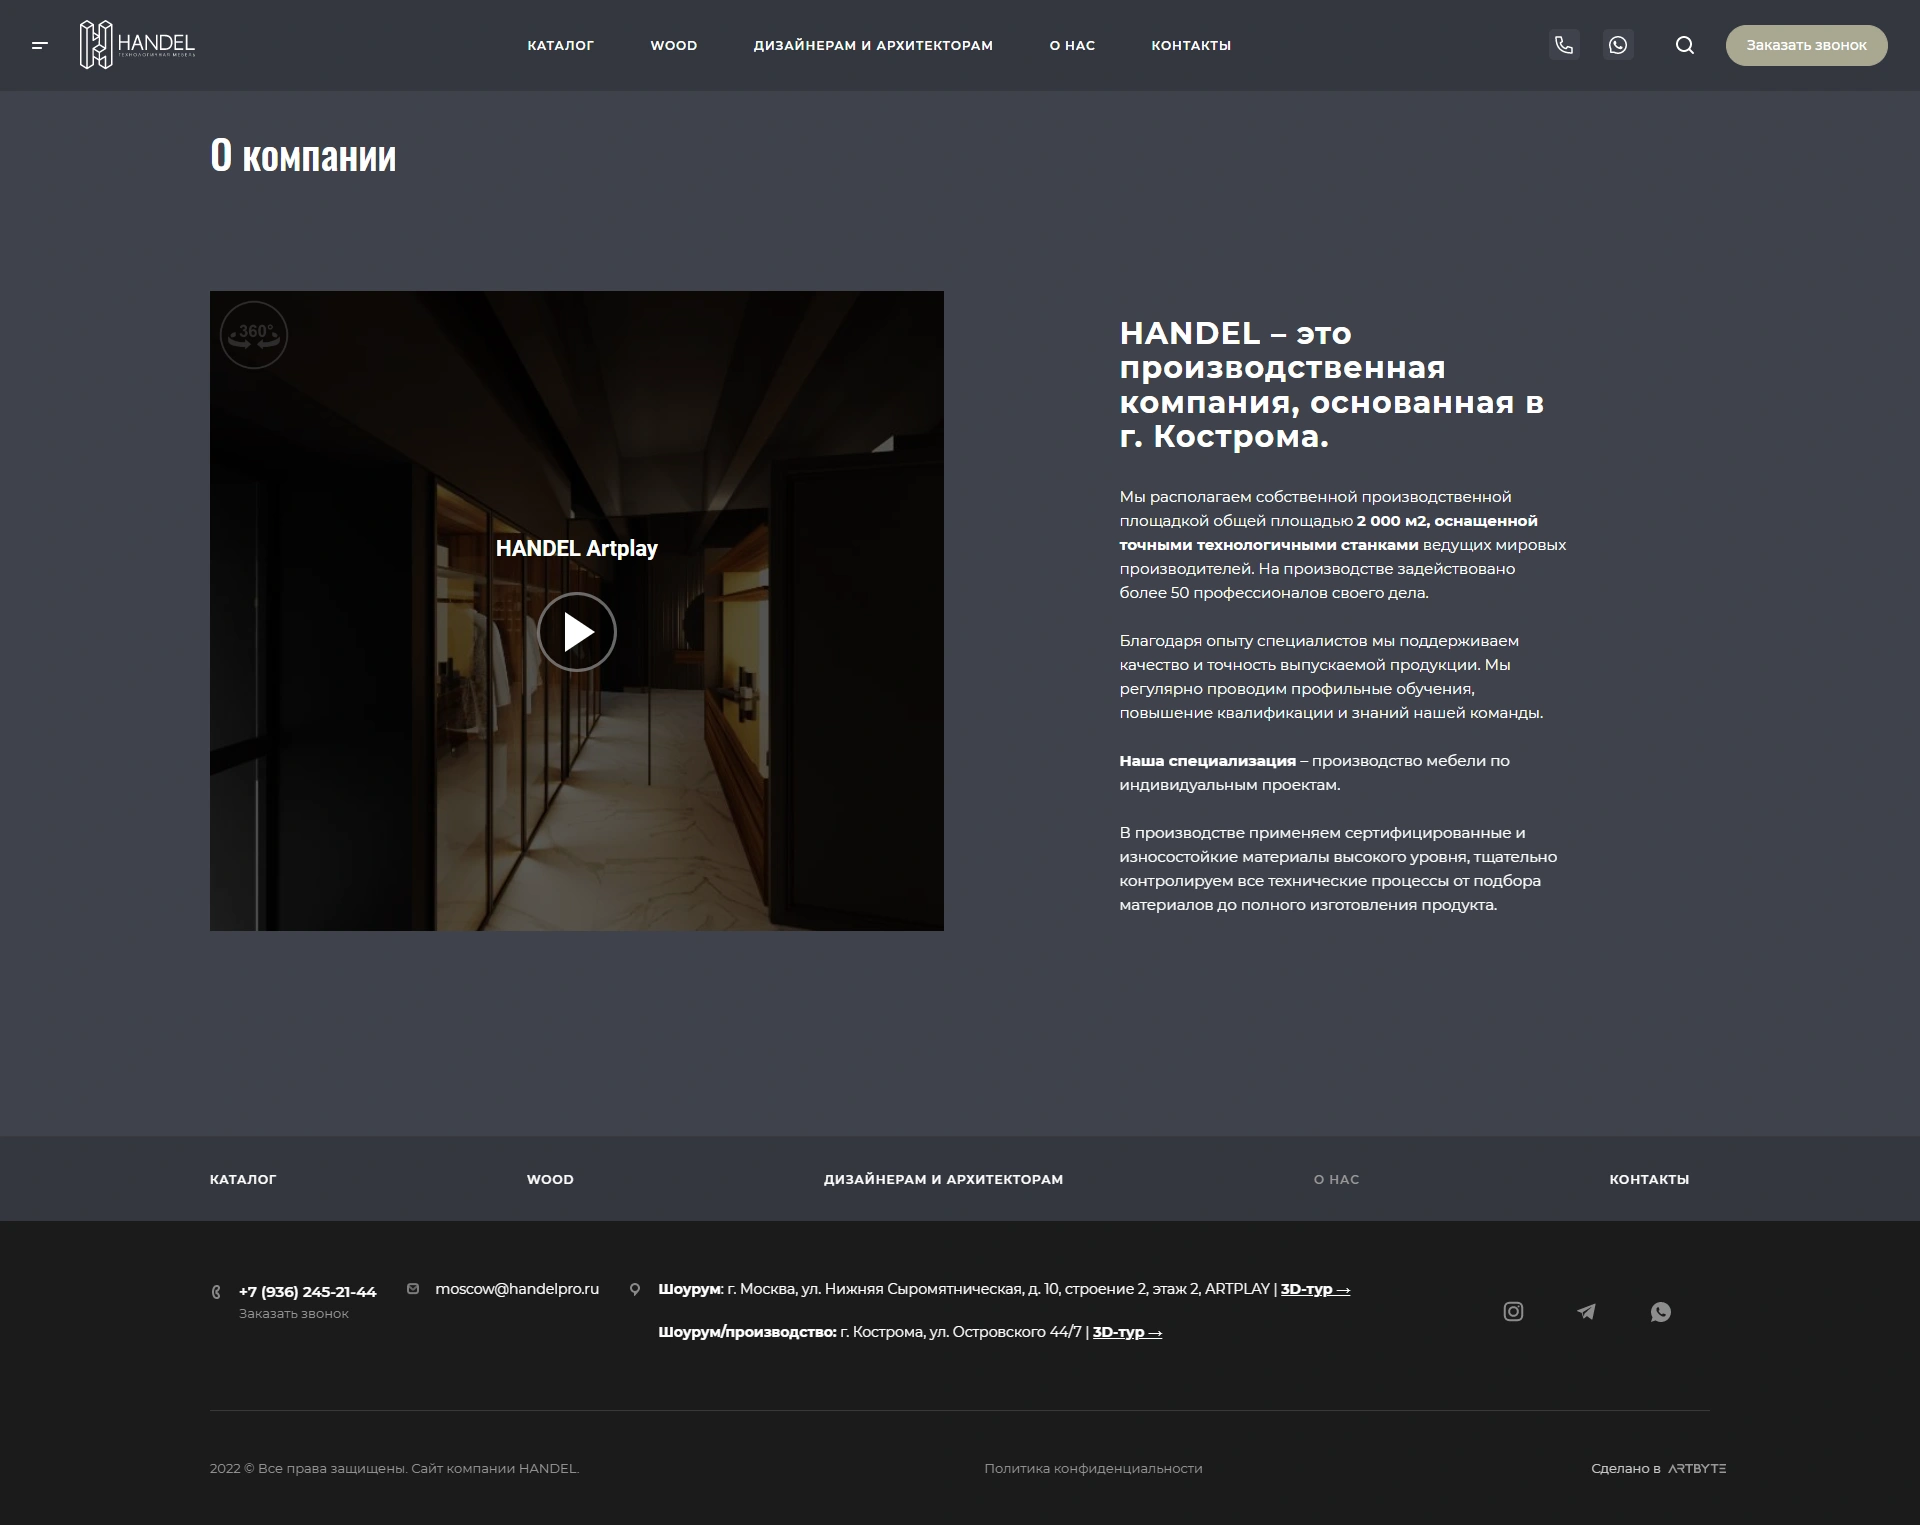Screen dimensions: 1920x1525
Task: Click the footer phone handset icon
Action: click(x=216, y=1291)
